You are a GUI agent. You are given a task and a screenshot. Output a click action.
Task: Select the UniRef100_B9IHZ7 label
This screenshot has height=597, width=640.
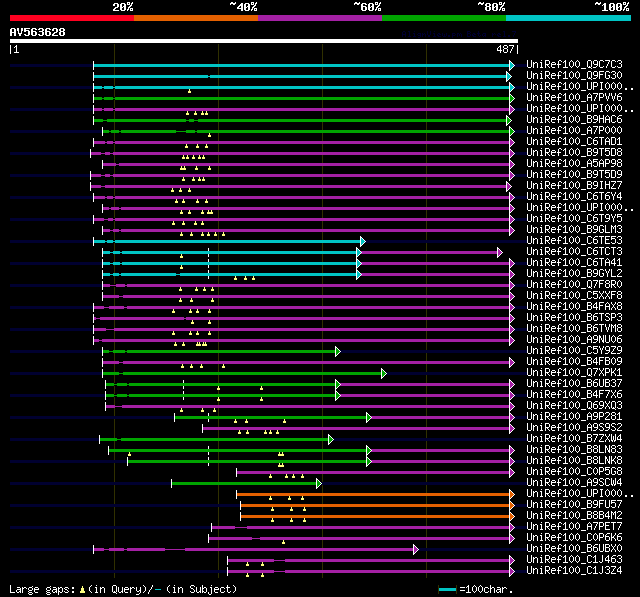coord(574,186)
